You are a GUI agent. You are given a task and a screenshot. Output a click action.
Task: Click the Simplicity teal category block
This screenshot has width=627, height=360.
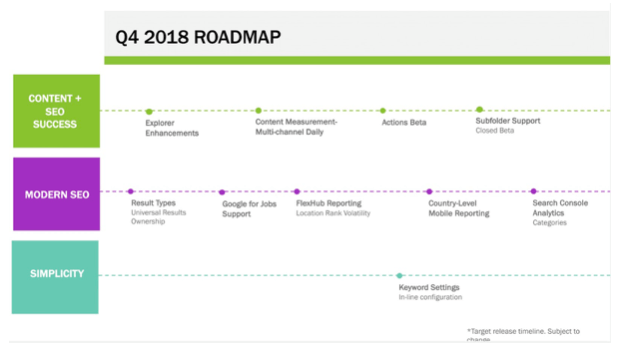coord(55,277)
